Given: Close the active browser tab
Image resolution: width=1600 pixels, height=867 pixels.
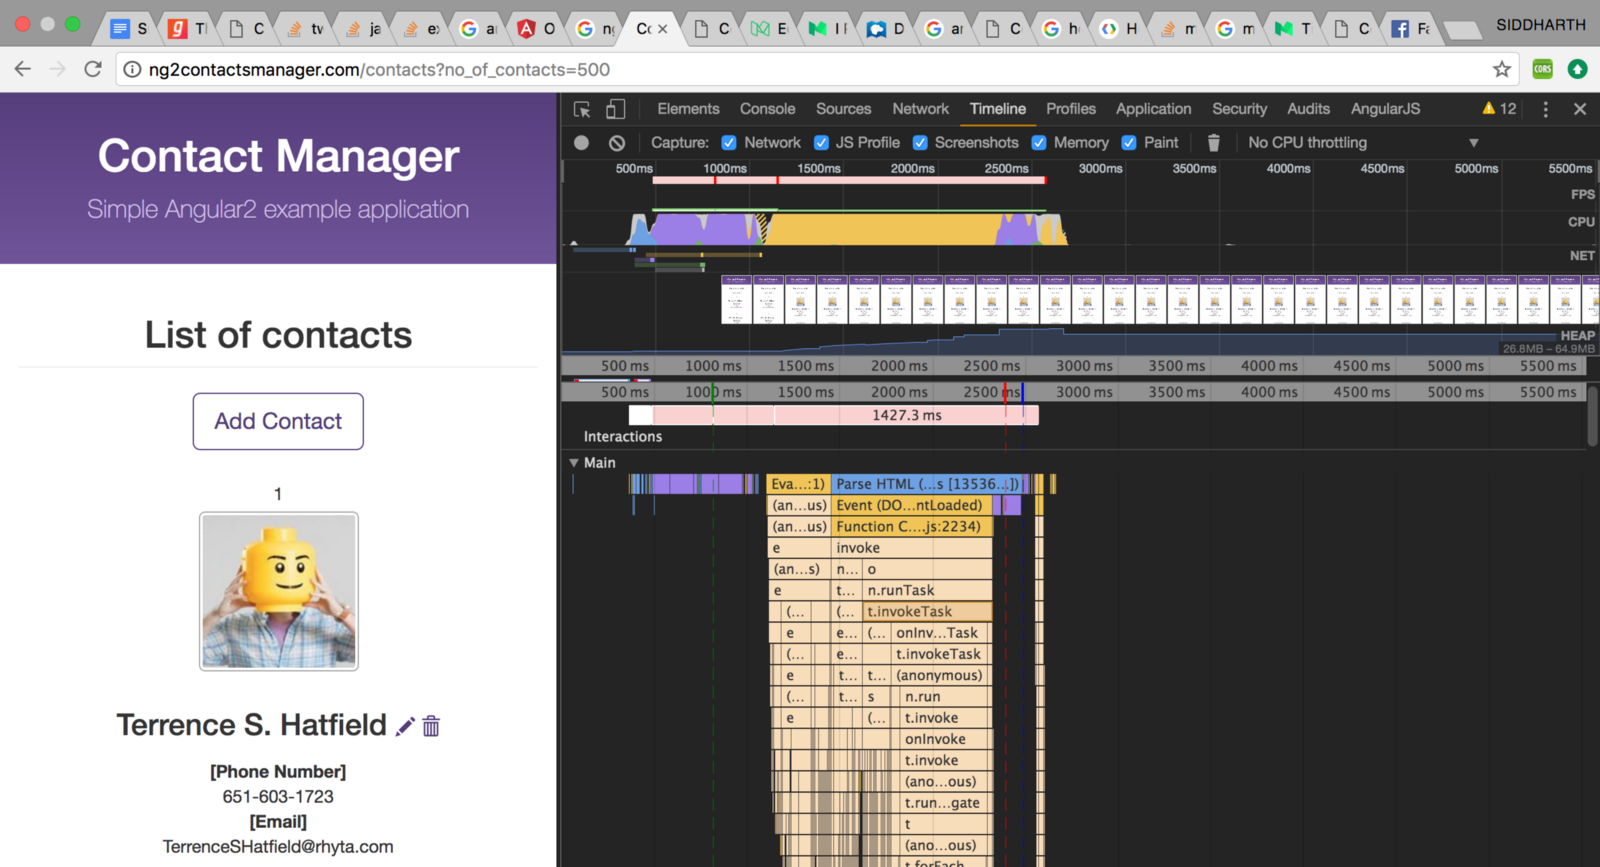Looking at the screenshot, I should 662,29.
